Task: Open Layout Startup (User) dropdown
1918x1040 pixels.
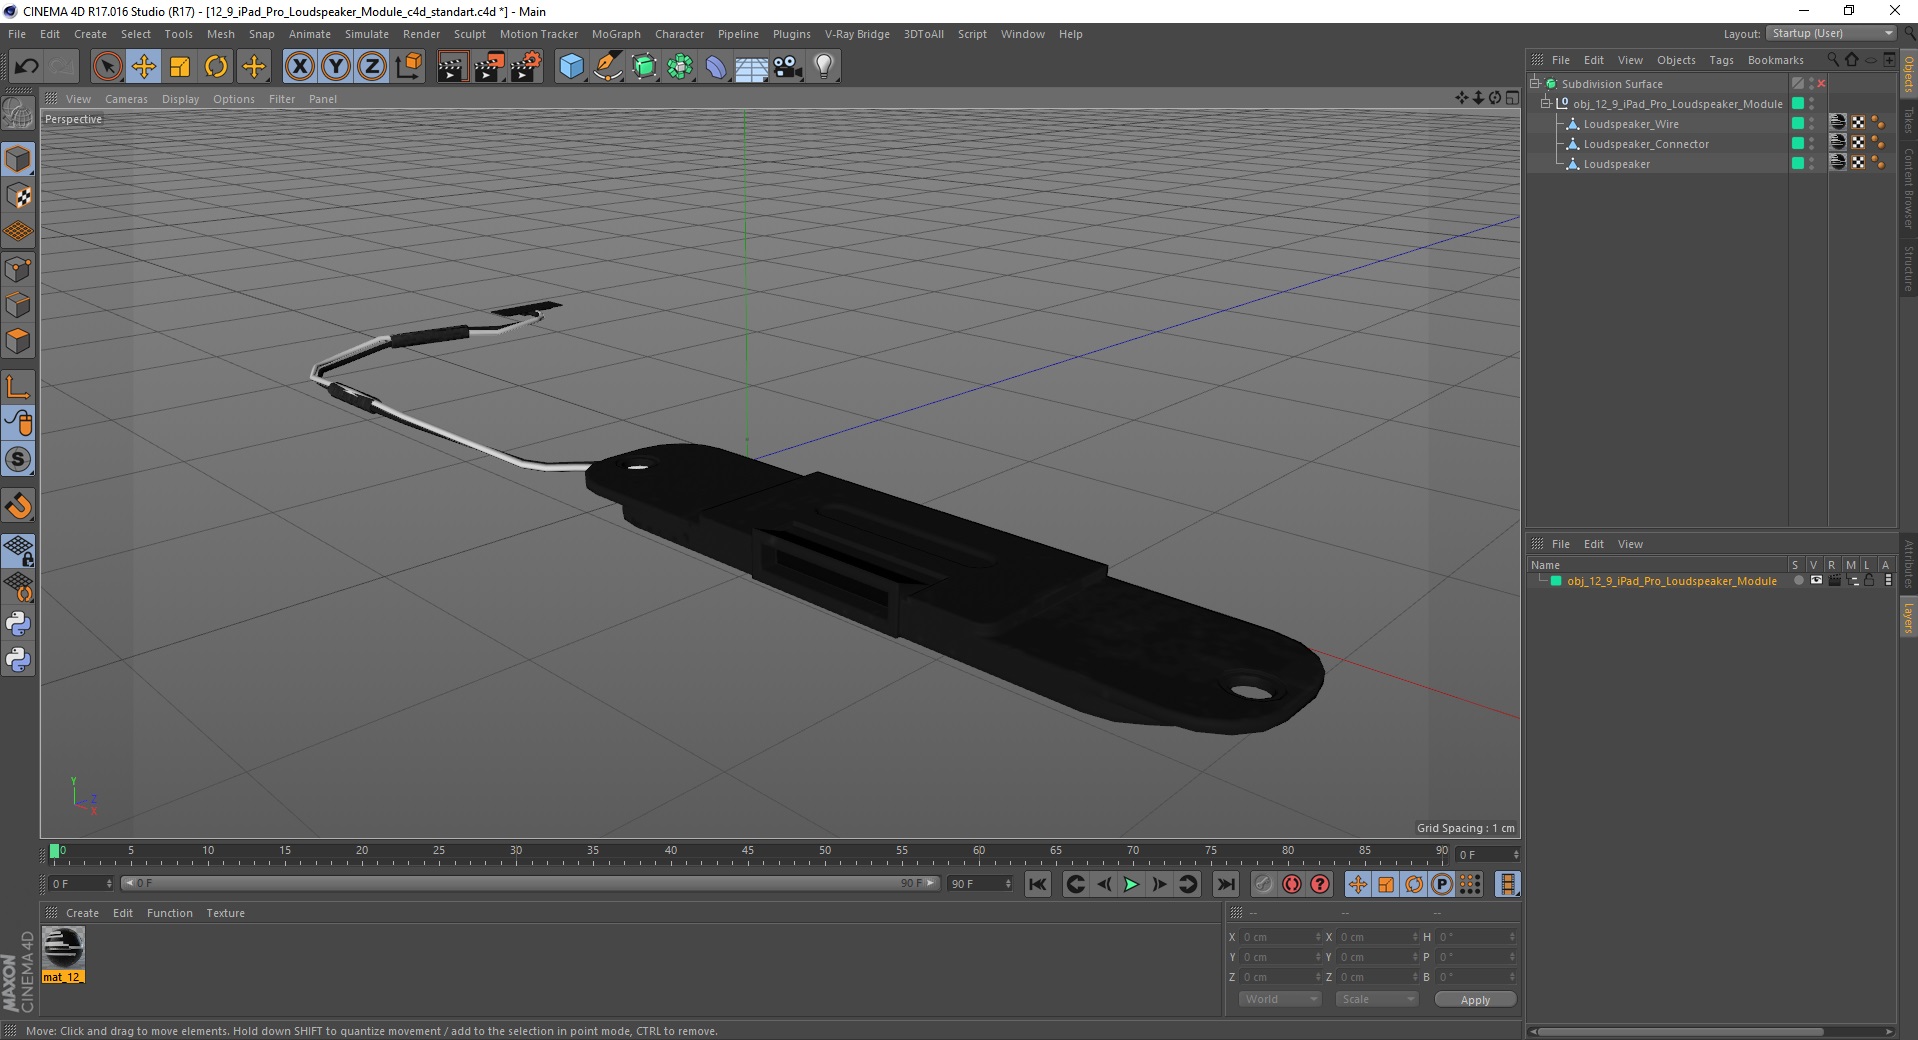Action: pyautogui.click(x=1831, y=33)
